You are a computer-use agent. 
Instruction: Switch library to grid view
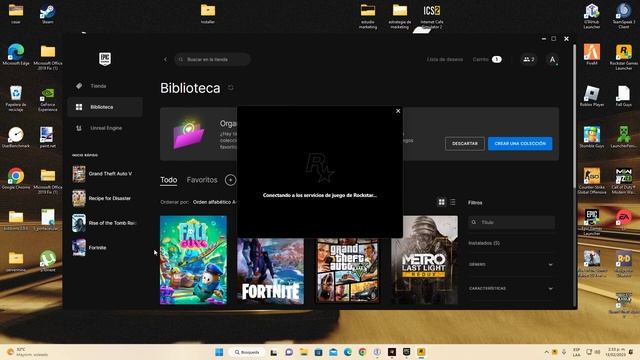(442, 202)
